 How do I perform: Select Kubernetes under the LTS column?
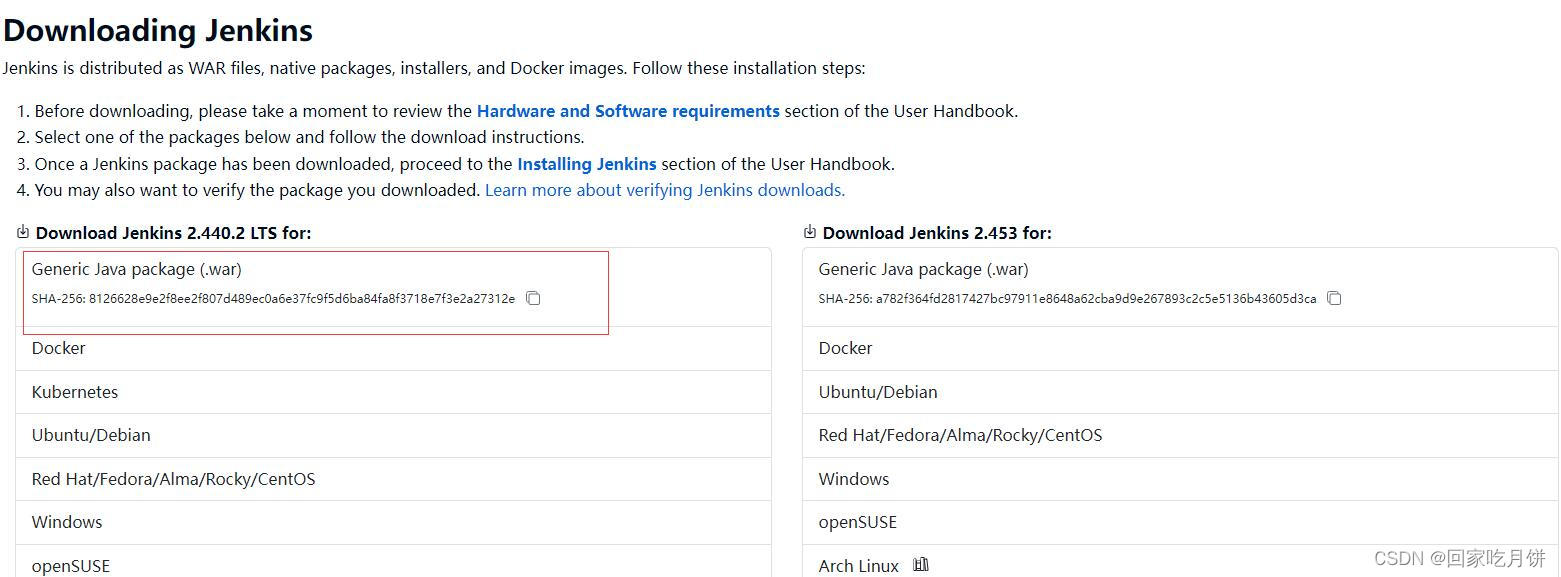393,392
